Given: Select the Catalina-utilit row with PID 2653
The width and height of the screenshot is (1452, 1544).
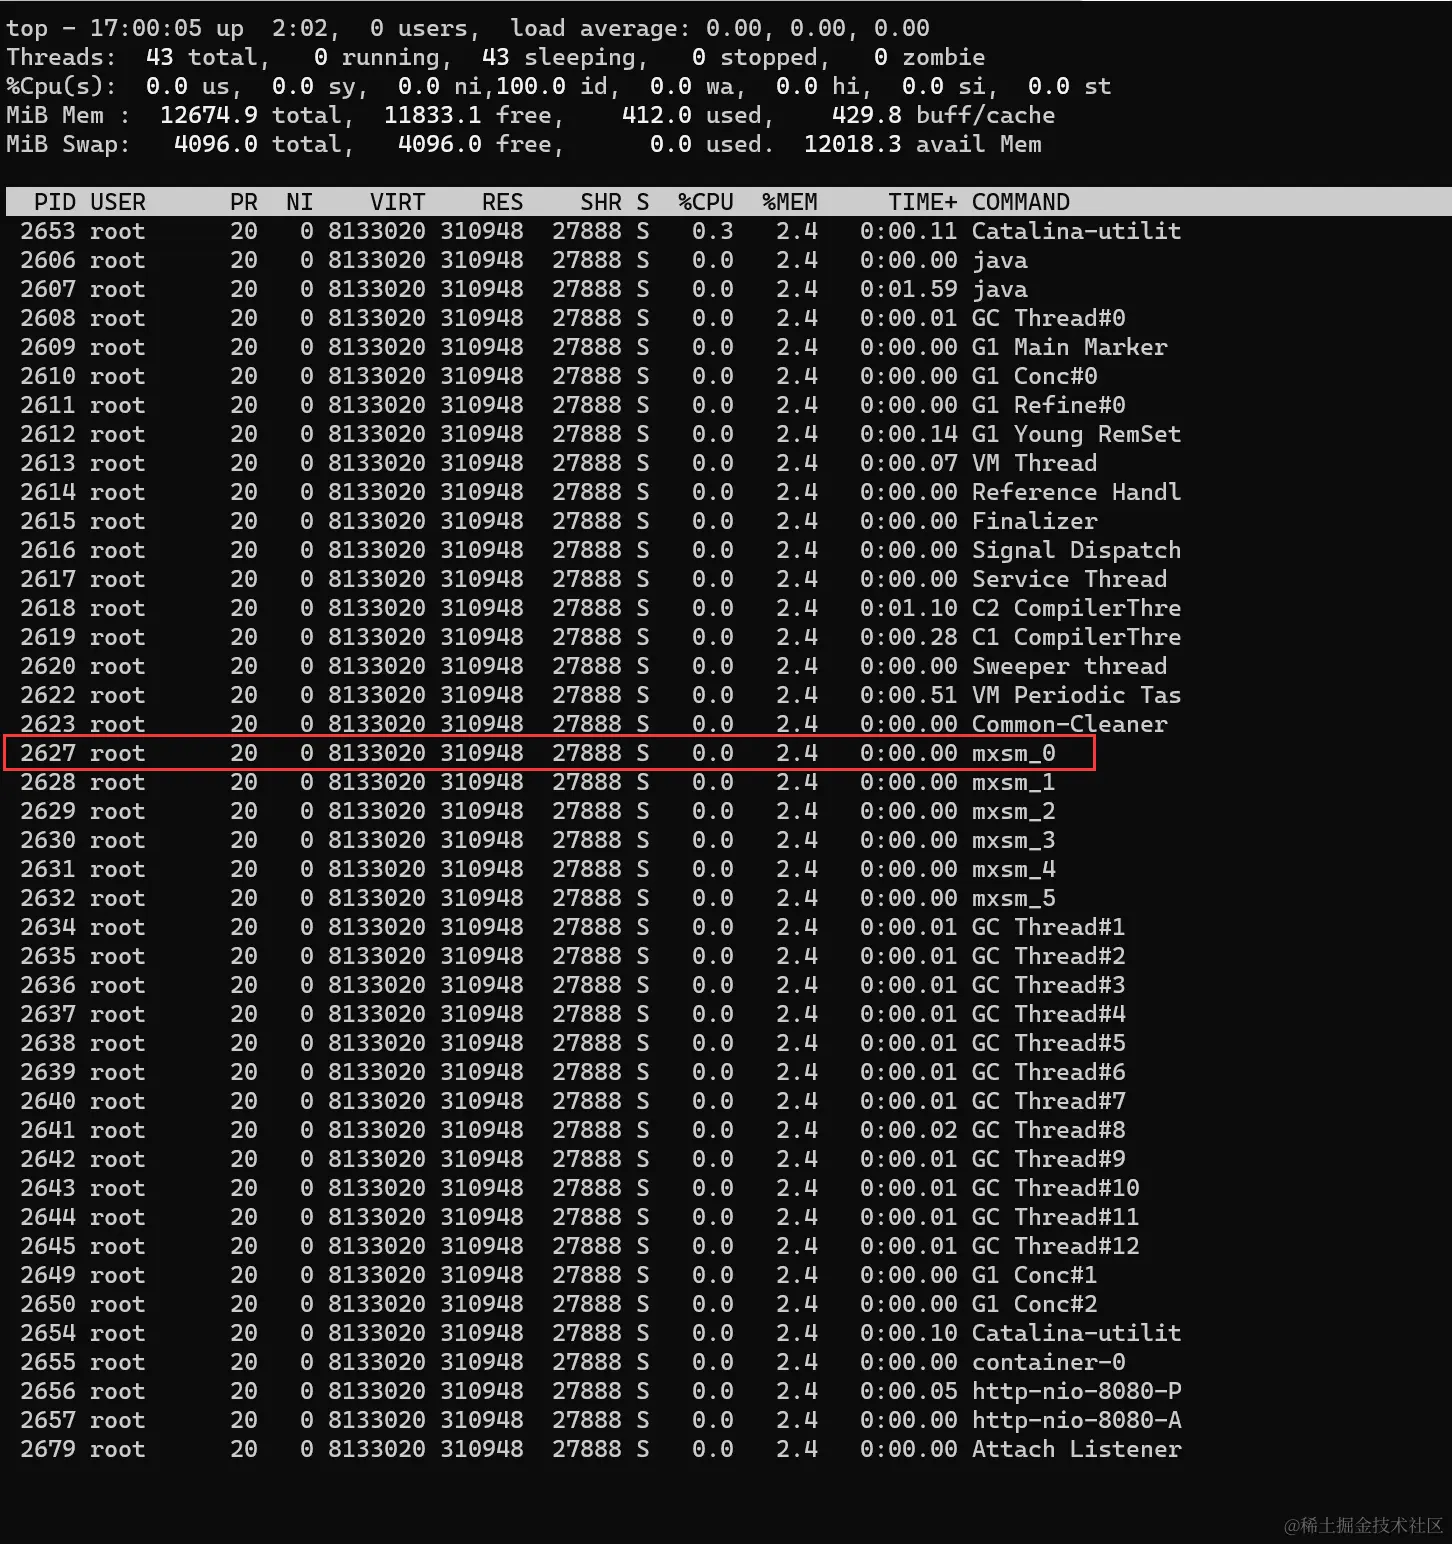Looking at the screenshot, I should point(600,231).
